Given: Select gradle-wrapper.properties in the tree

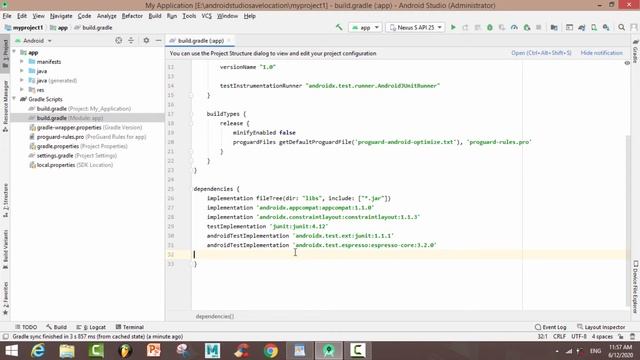Looking at the screenshot, I should click(85, 127).
